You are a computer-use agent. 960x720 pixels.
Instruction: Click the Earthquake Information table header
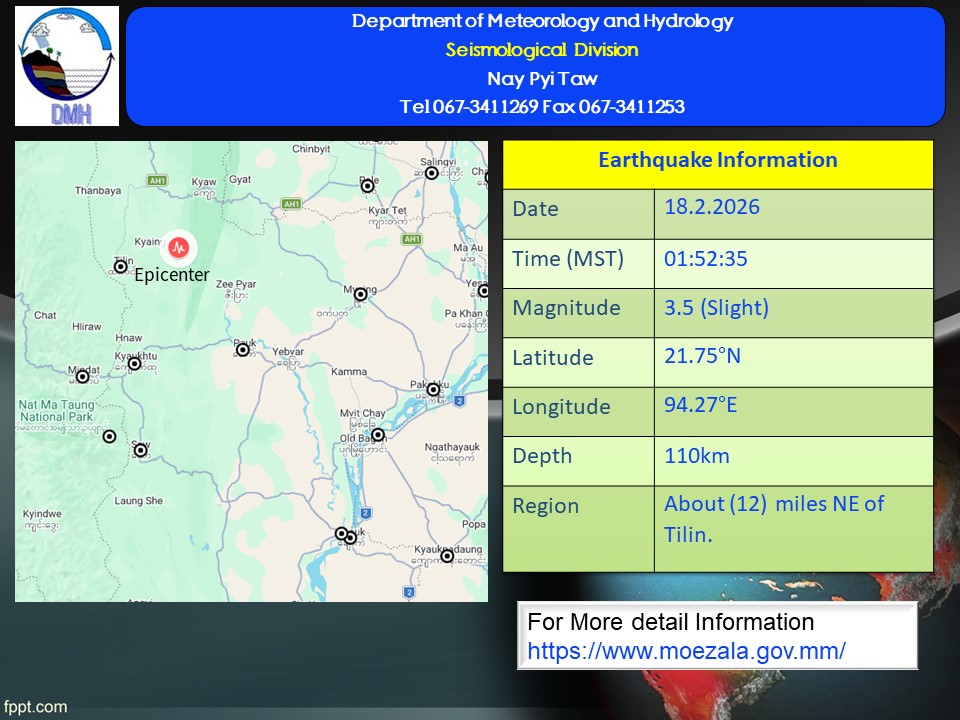[717, 160]
